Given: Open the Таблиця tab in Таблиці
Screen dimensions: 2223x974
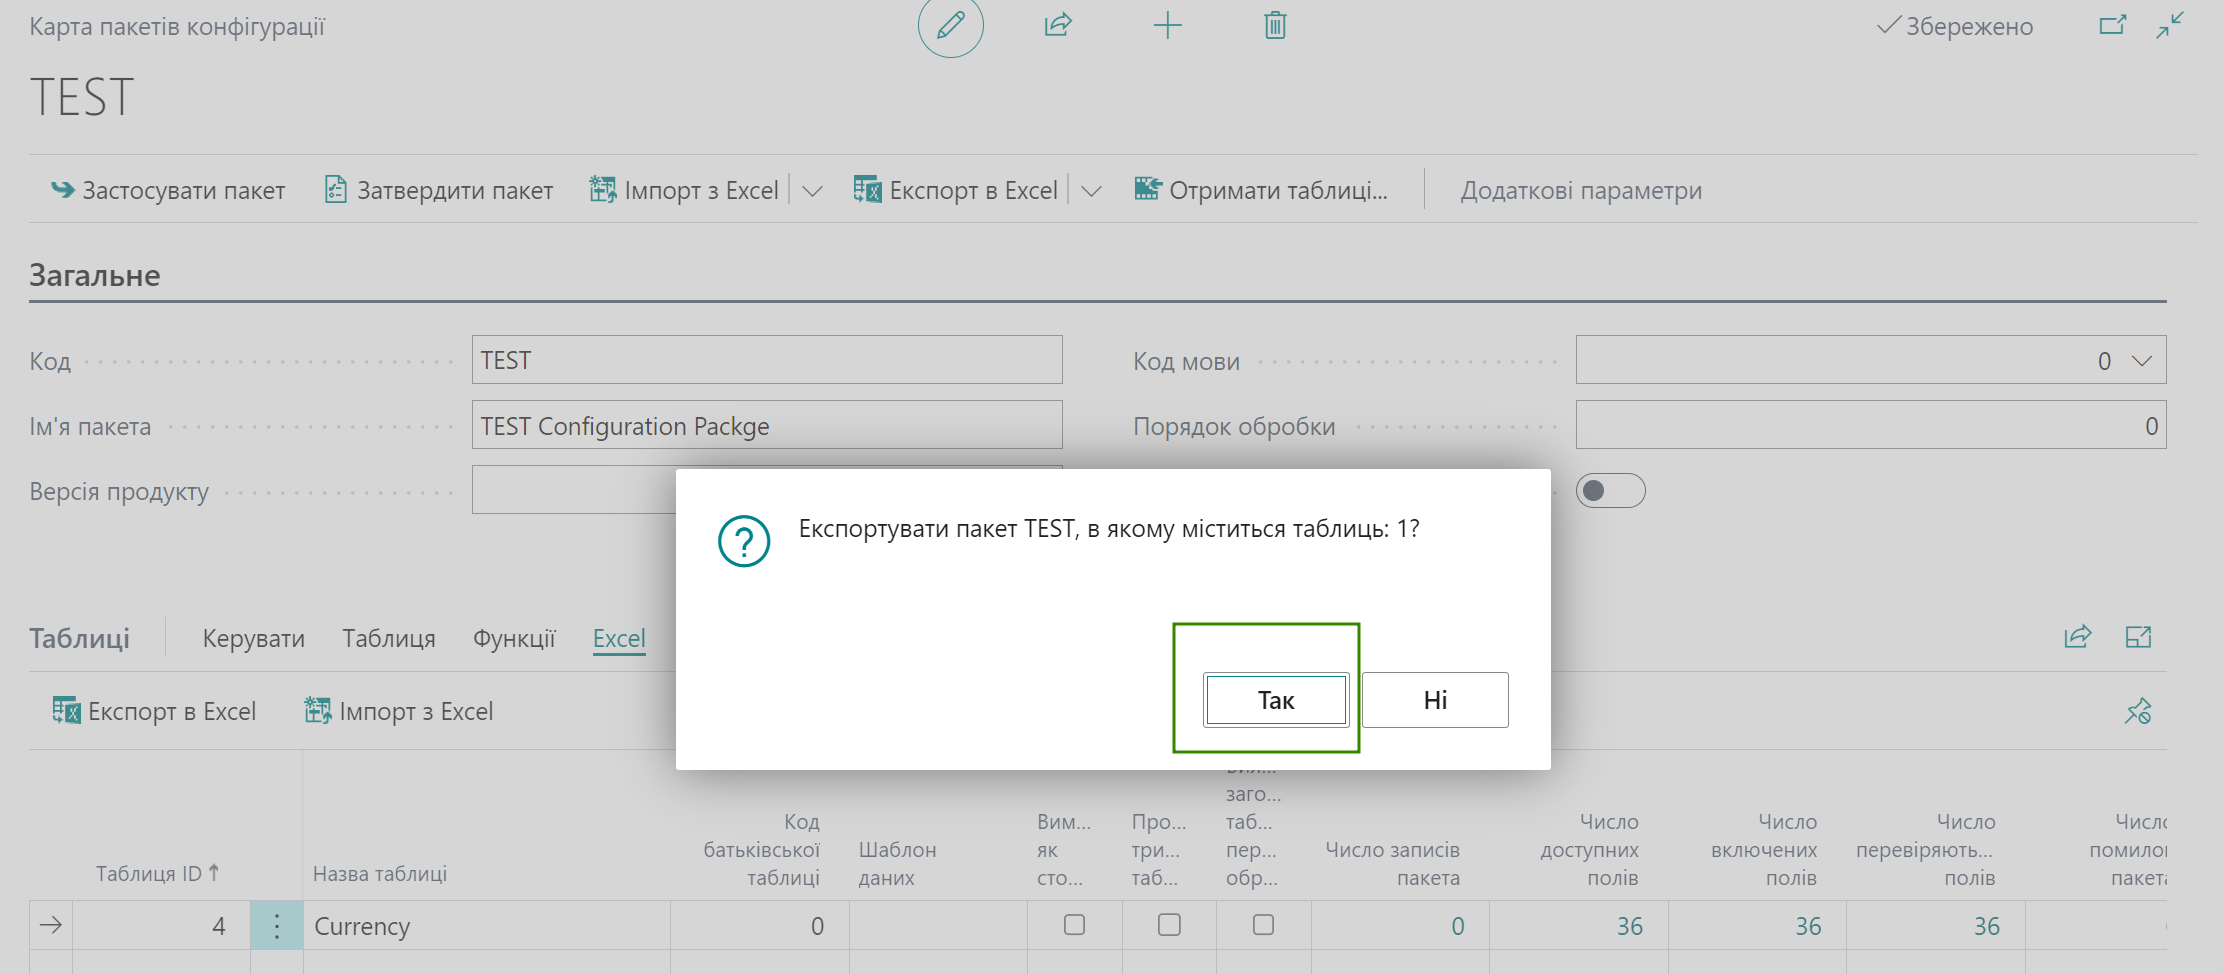Looking at the screenshot, I should 389,638.
